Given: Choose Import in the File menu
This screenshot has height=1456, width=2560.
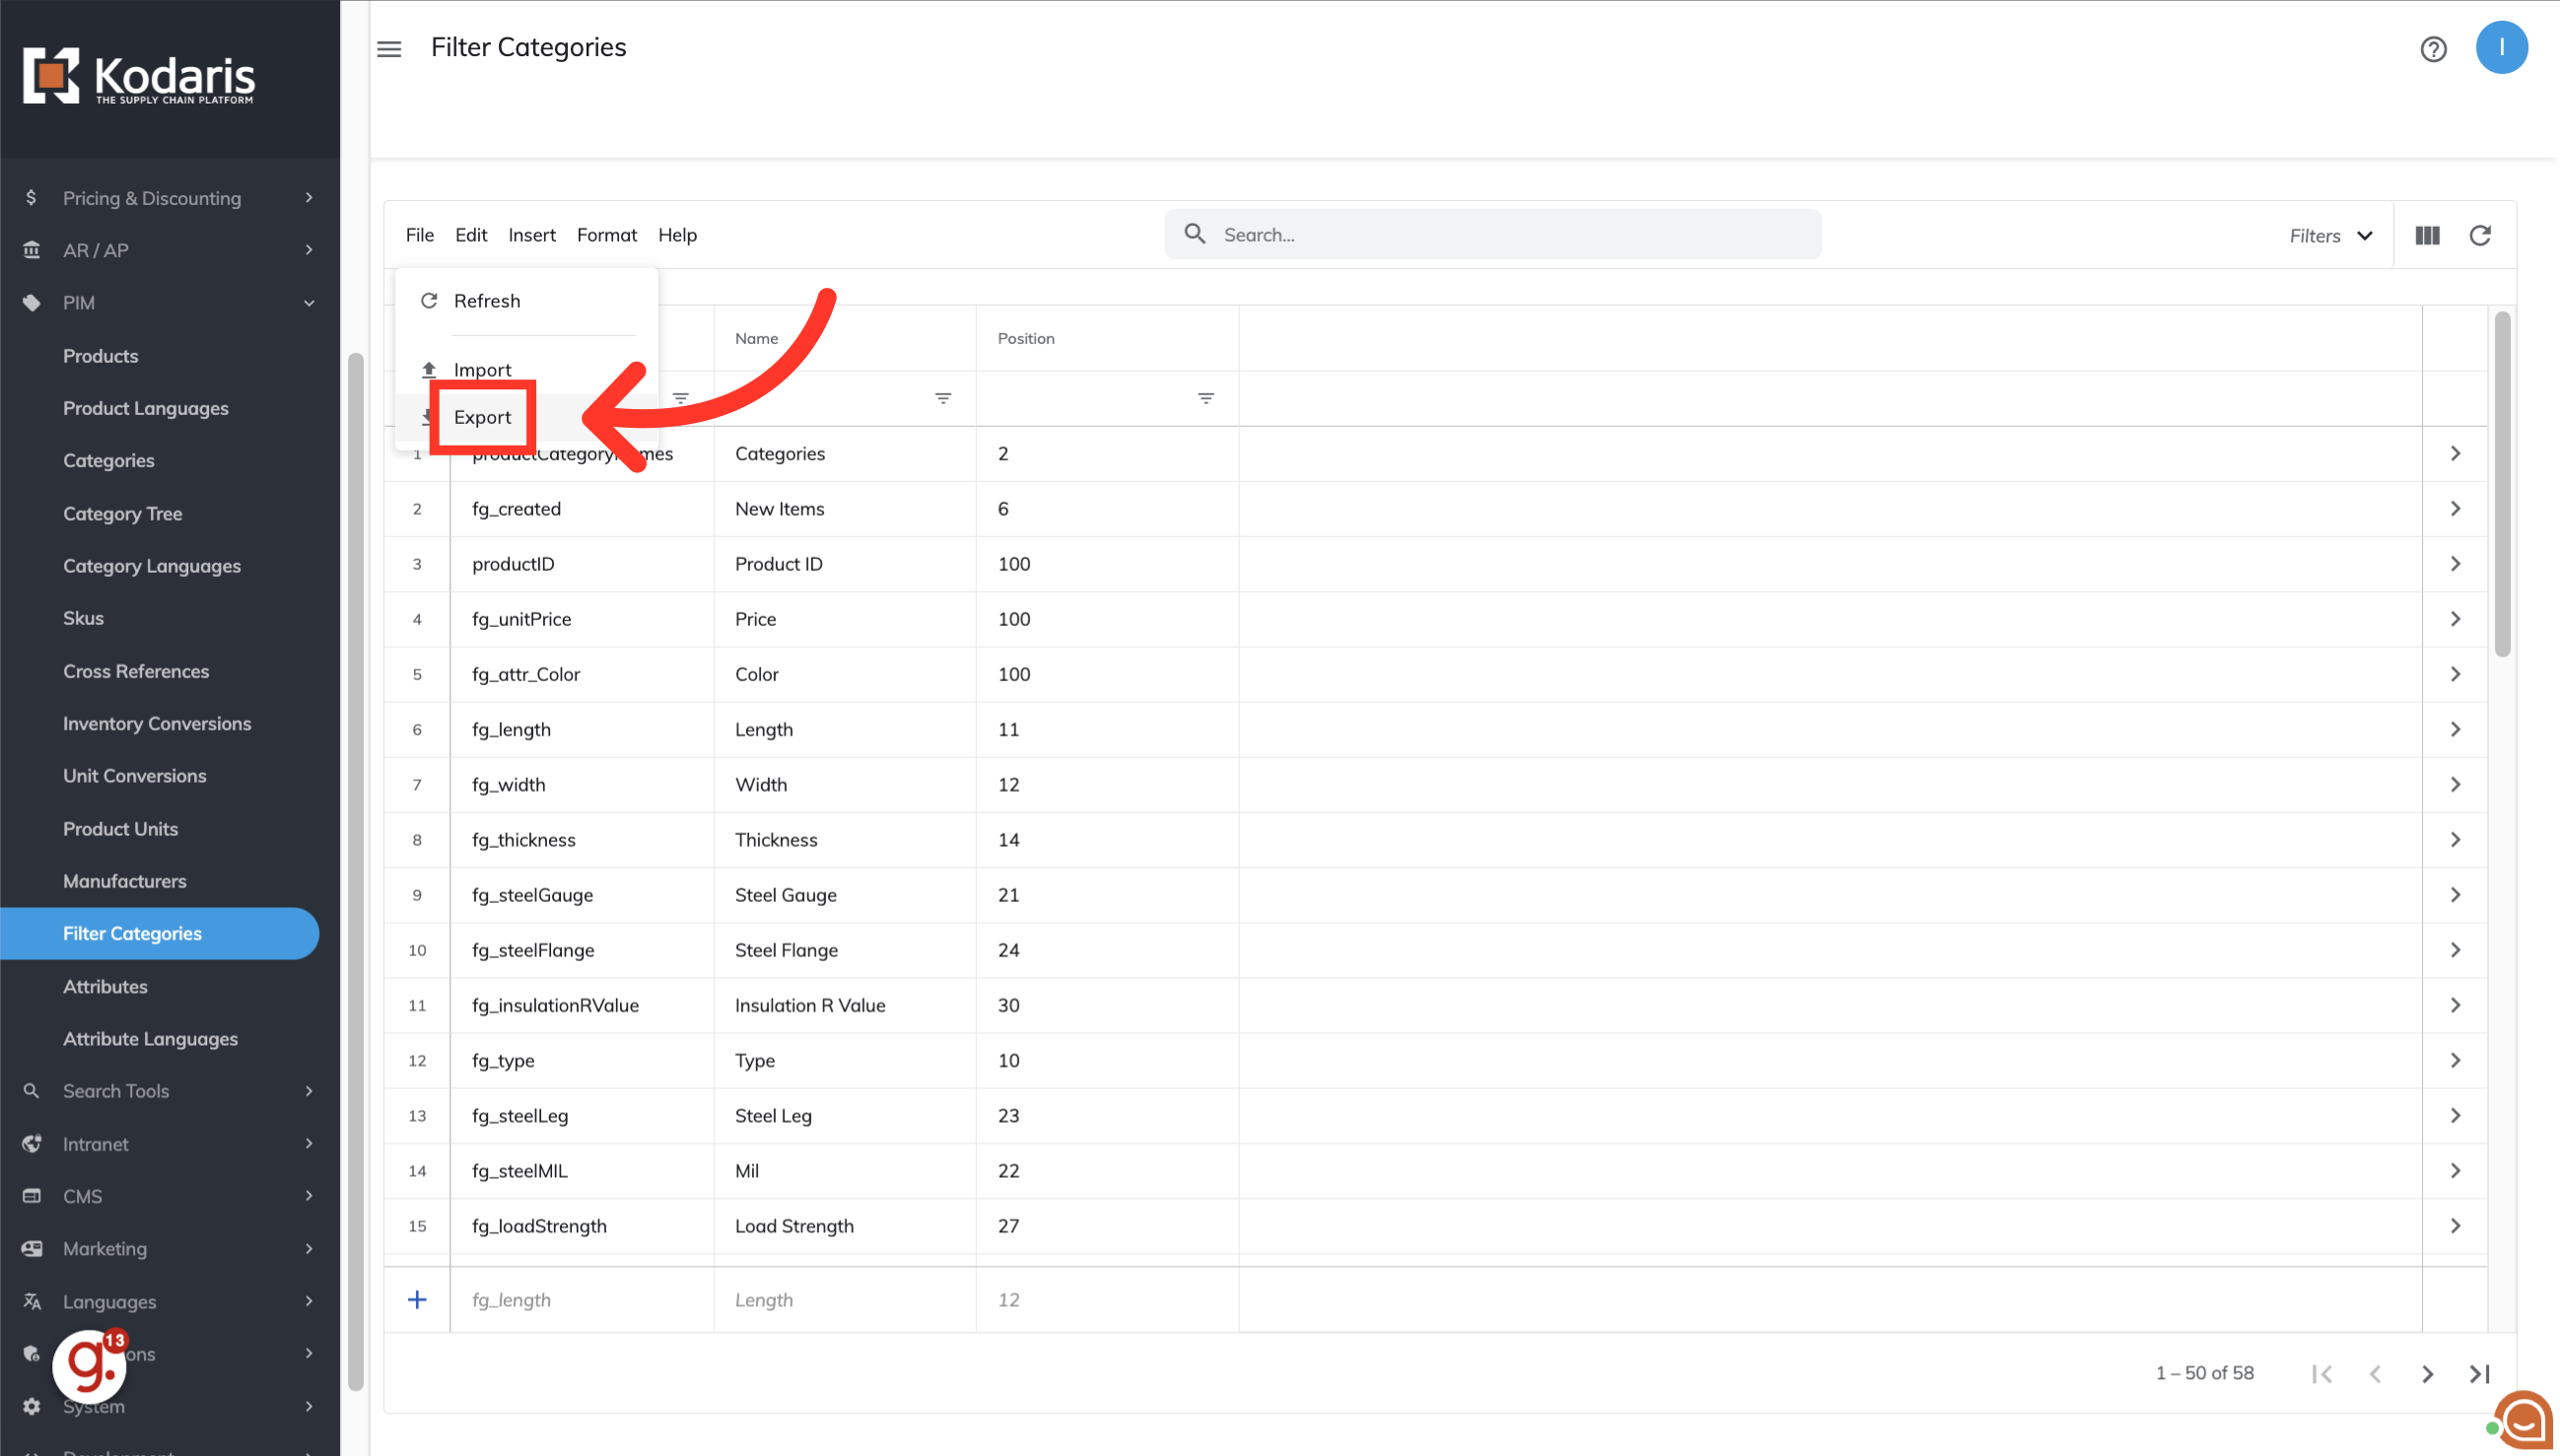Looking at the screenshot, I should [x=482, y=369].
